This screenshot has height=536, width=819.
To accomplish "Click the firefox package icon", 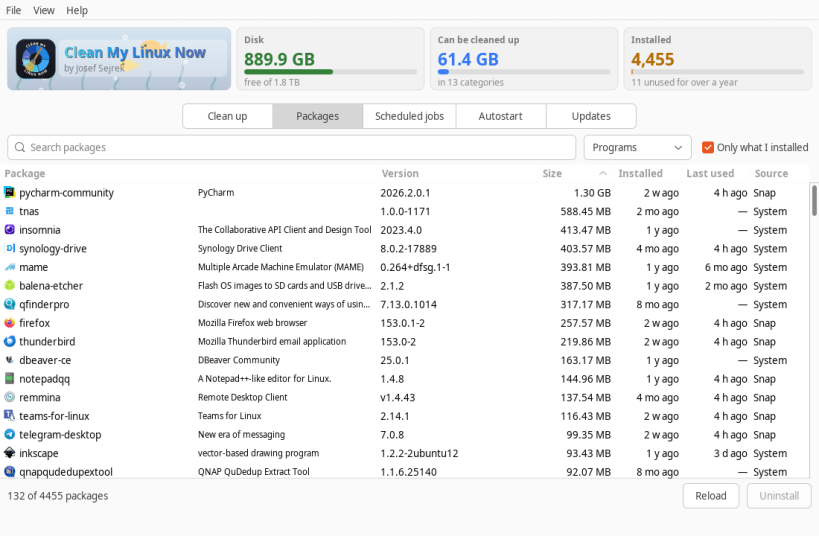I will 9,323.
